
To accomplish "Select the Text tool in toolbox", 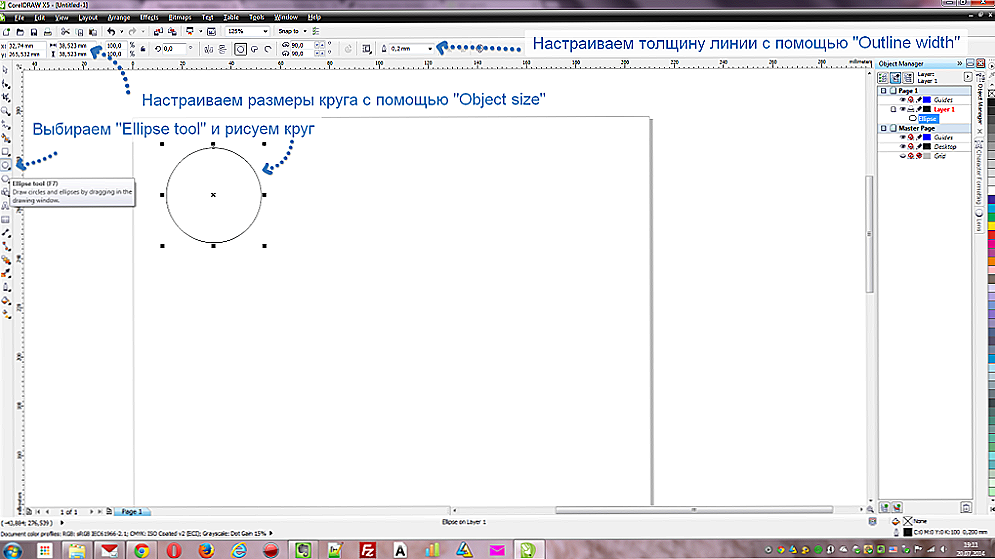I will (x=6, y=206).
